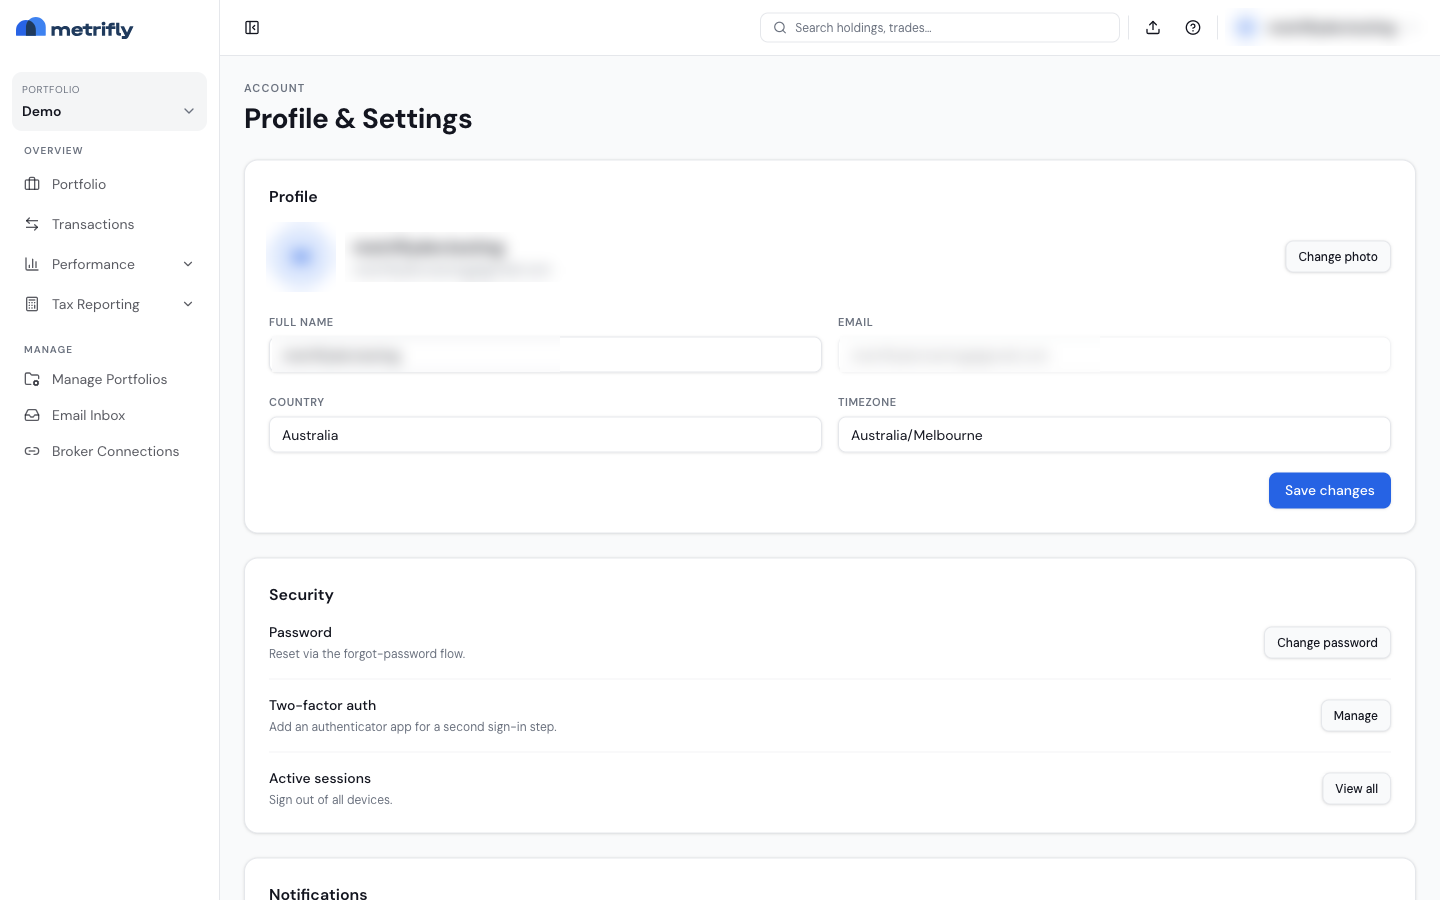The width and height of the screenshot is (1440, 900).
Task: Click the Two-factor auth label
Action: click(x=322, y=705)
